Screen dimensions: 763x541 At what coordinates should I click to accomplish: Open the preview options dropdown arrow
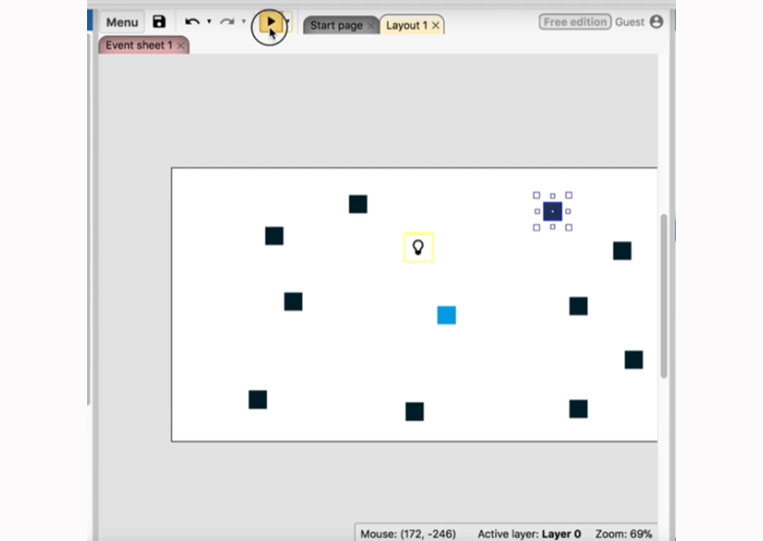point(288,22)
